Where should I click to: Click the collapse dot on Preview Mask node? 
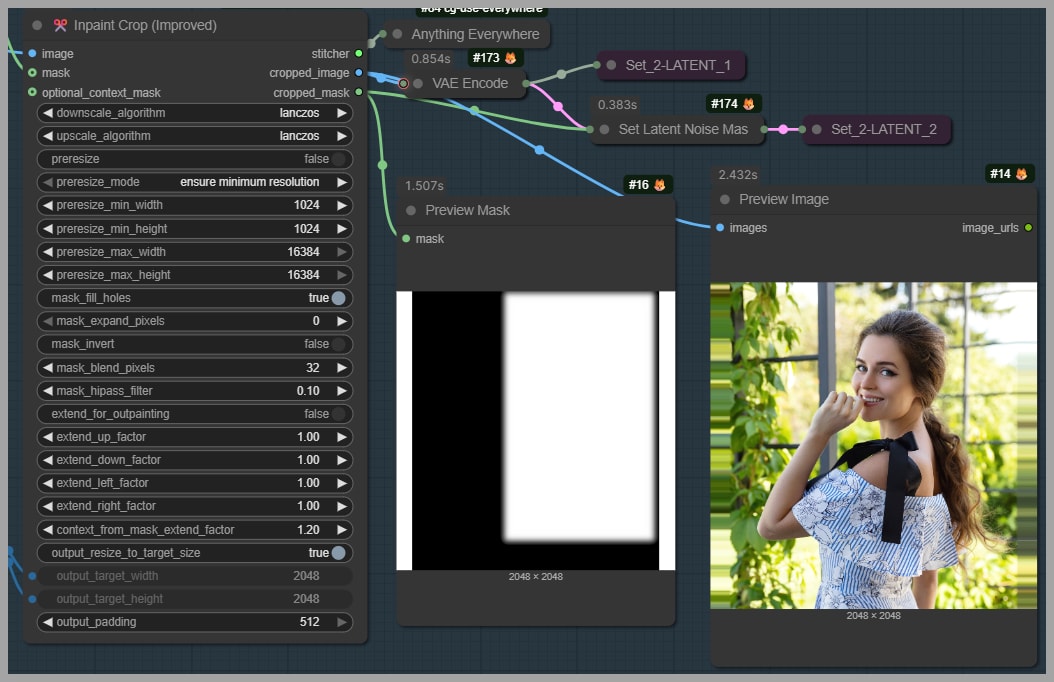tap(411, 210)
